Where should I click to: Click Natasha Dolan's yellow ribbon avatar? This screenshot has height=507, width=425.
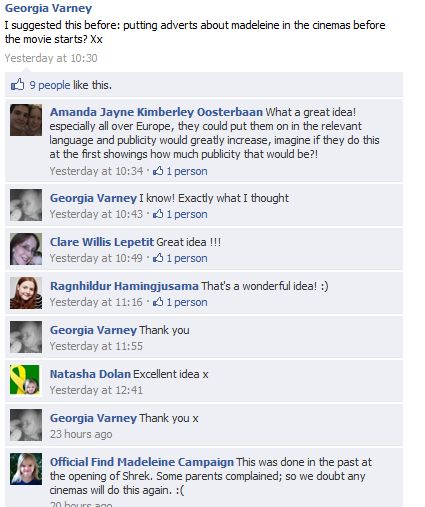(x=25, y=380)
